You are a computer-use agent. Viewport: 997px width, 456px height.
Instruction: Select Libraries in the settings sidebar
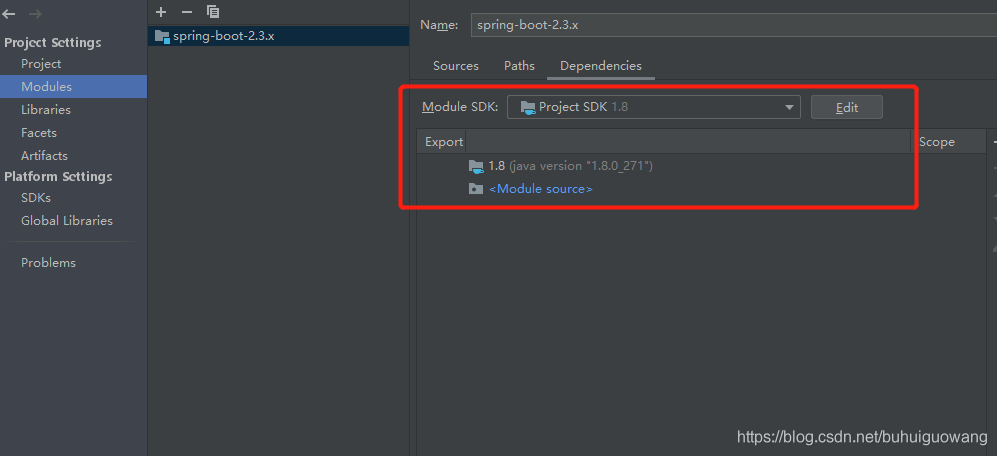click(x=46, y=110)
